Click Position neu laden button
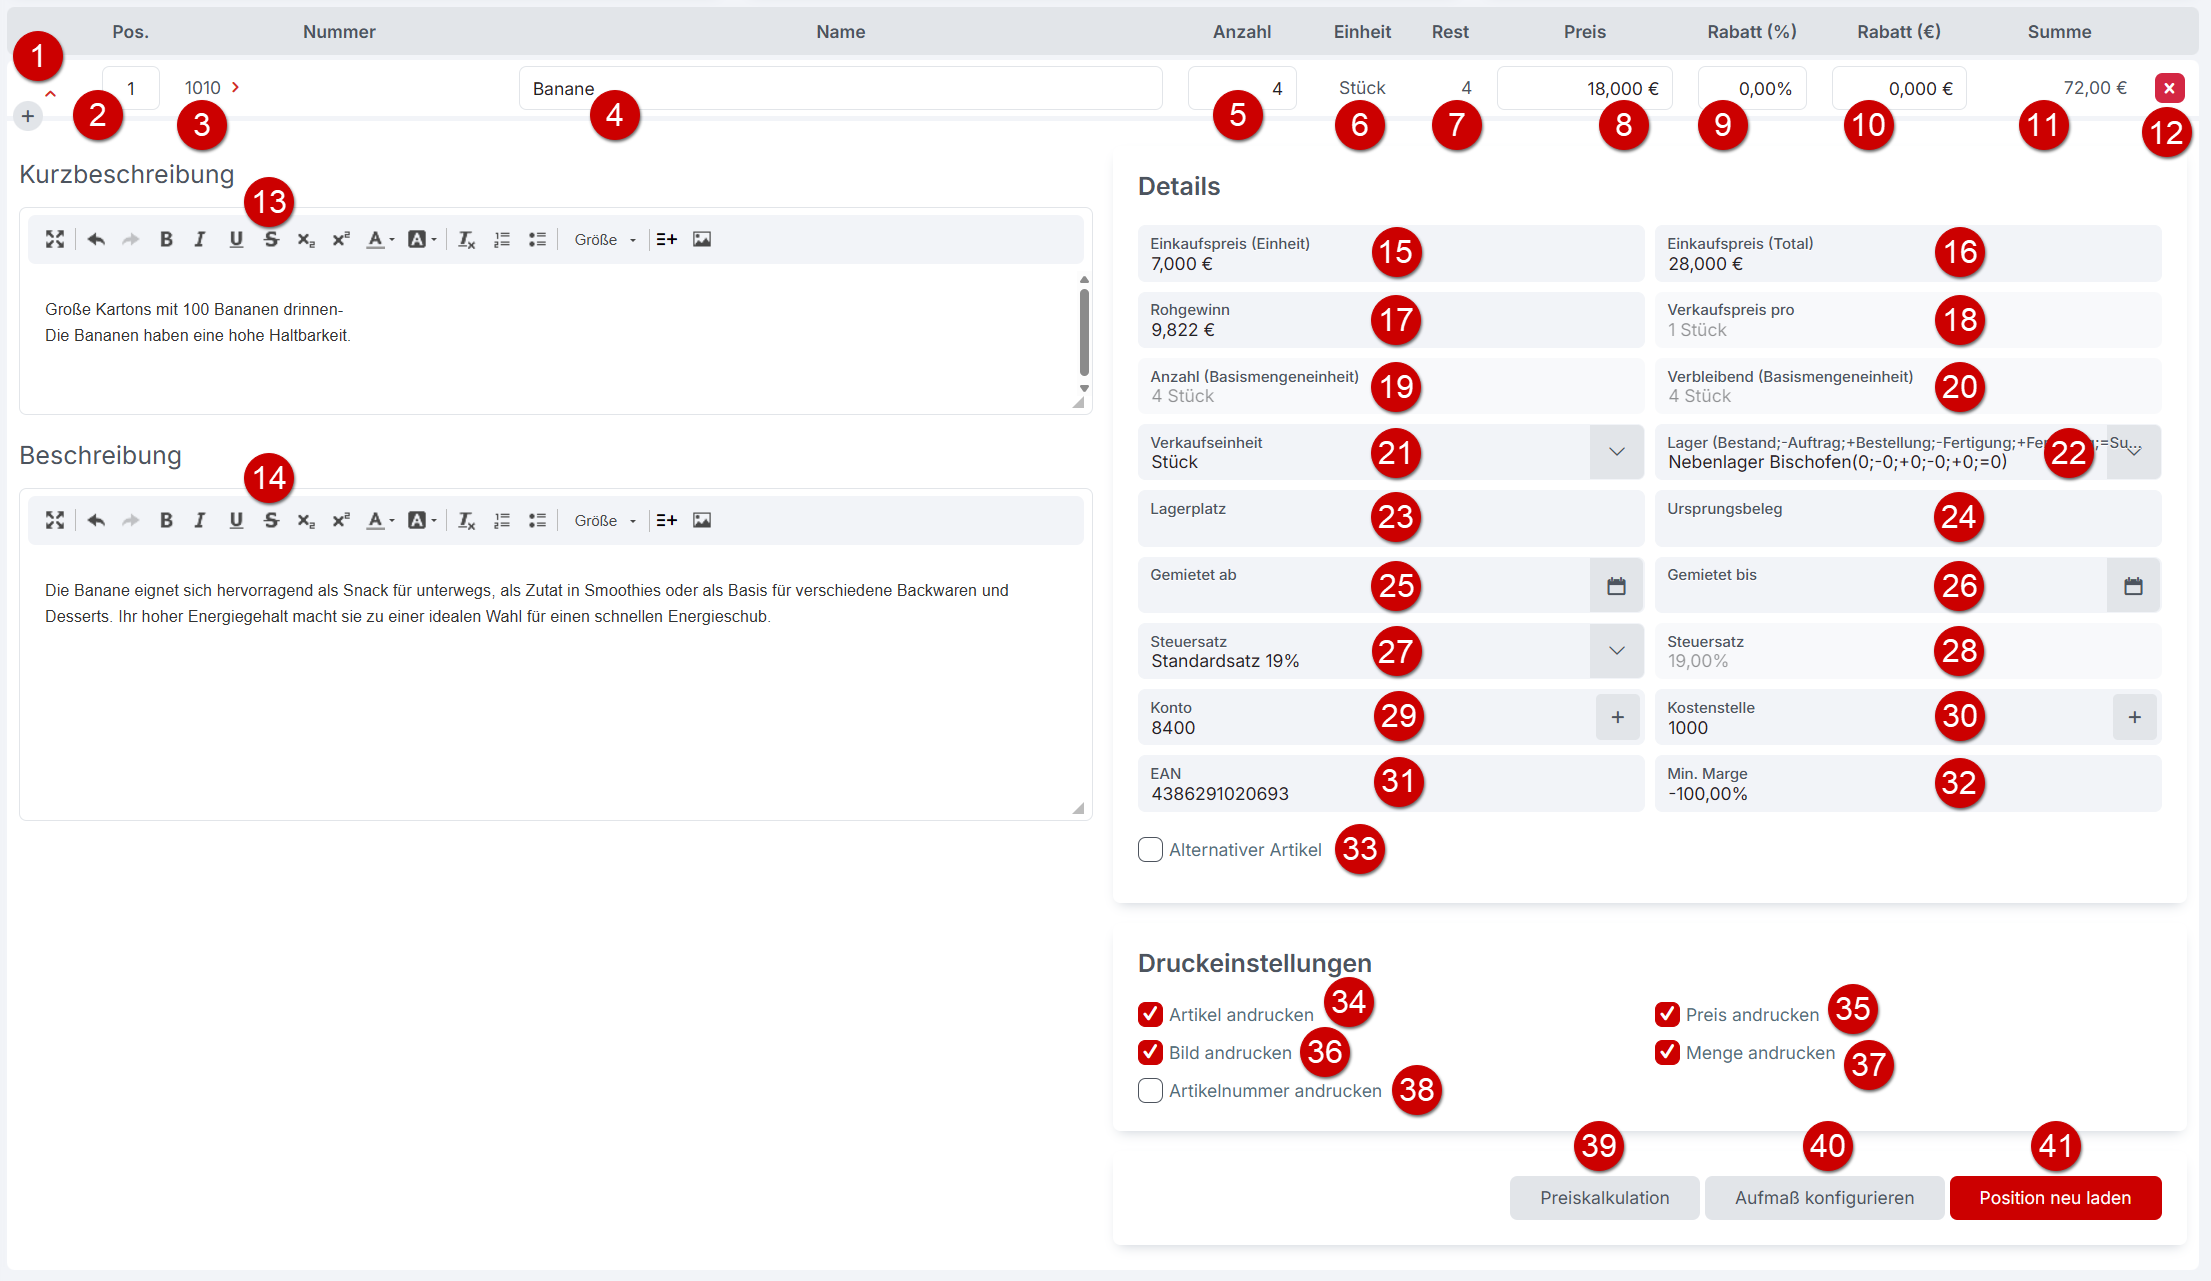This screenshot has height=1281, width=2211. (2055, 1198)
